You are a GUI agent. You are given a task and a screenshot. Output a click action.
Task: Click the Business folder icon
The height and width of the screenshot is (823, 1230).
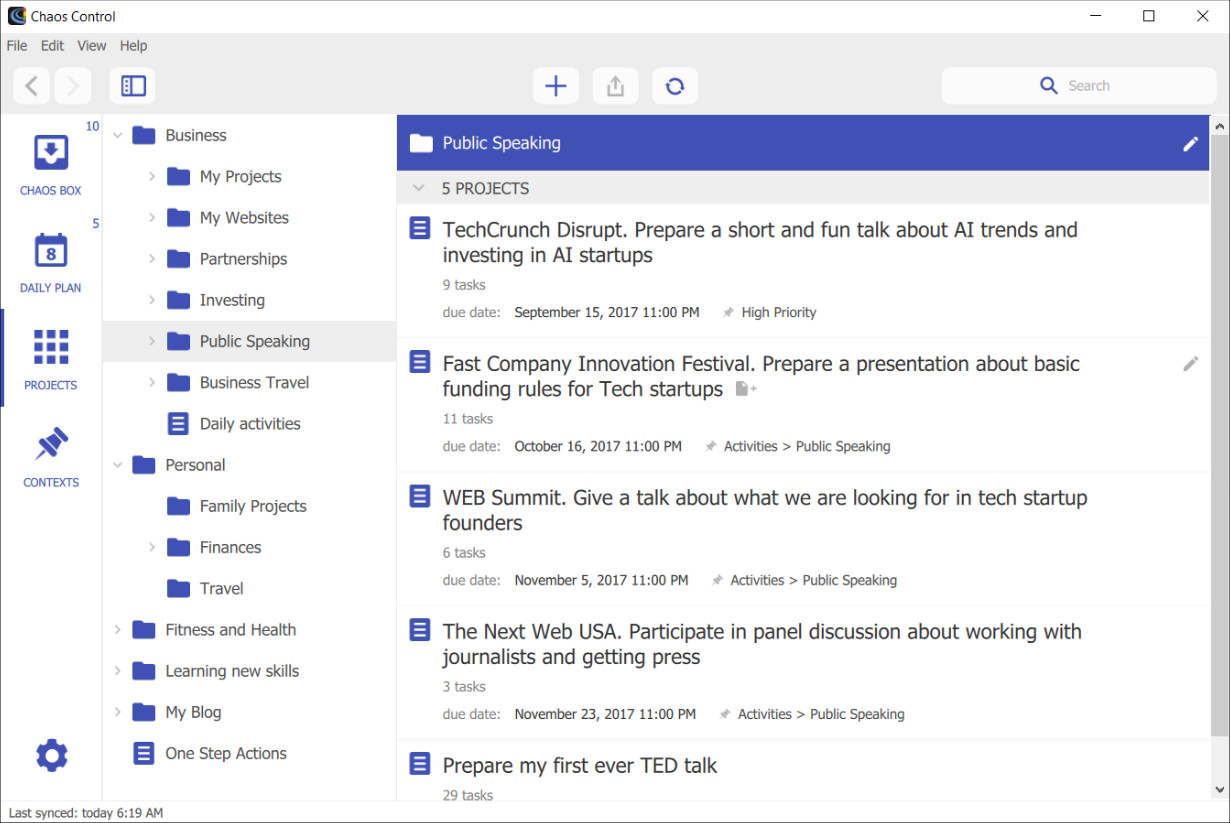pos(144,135)
